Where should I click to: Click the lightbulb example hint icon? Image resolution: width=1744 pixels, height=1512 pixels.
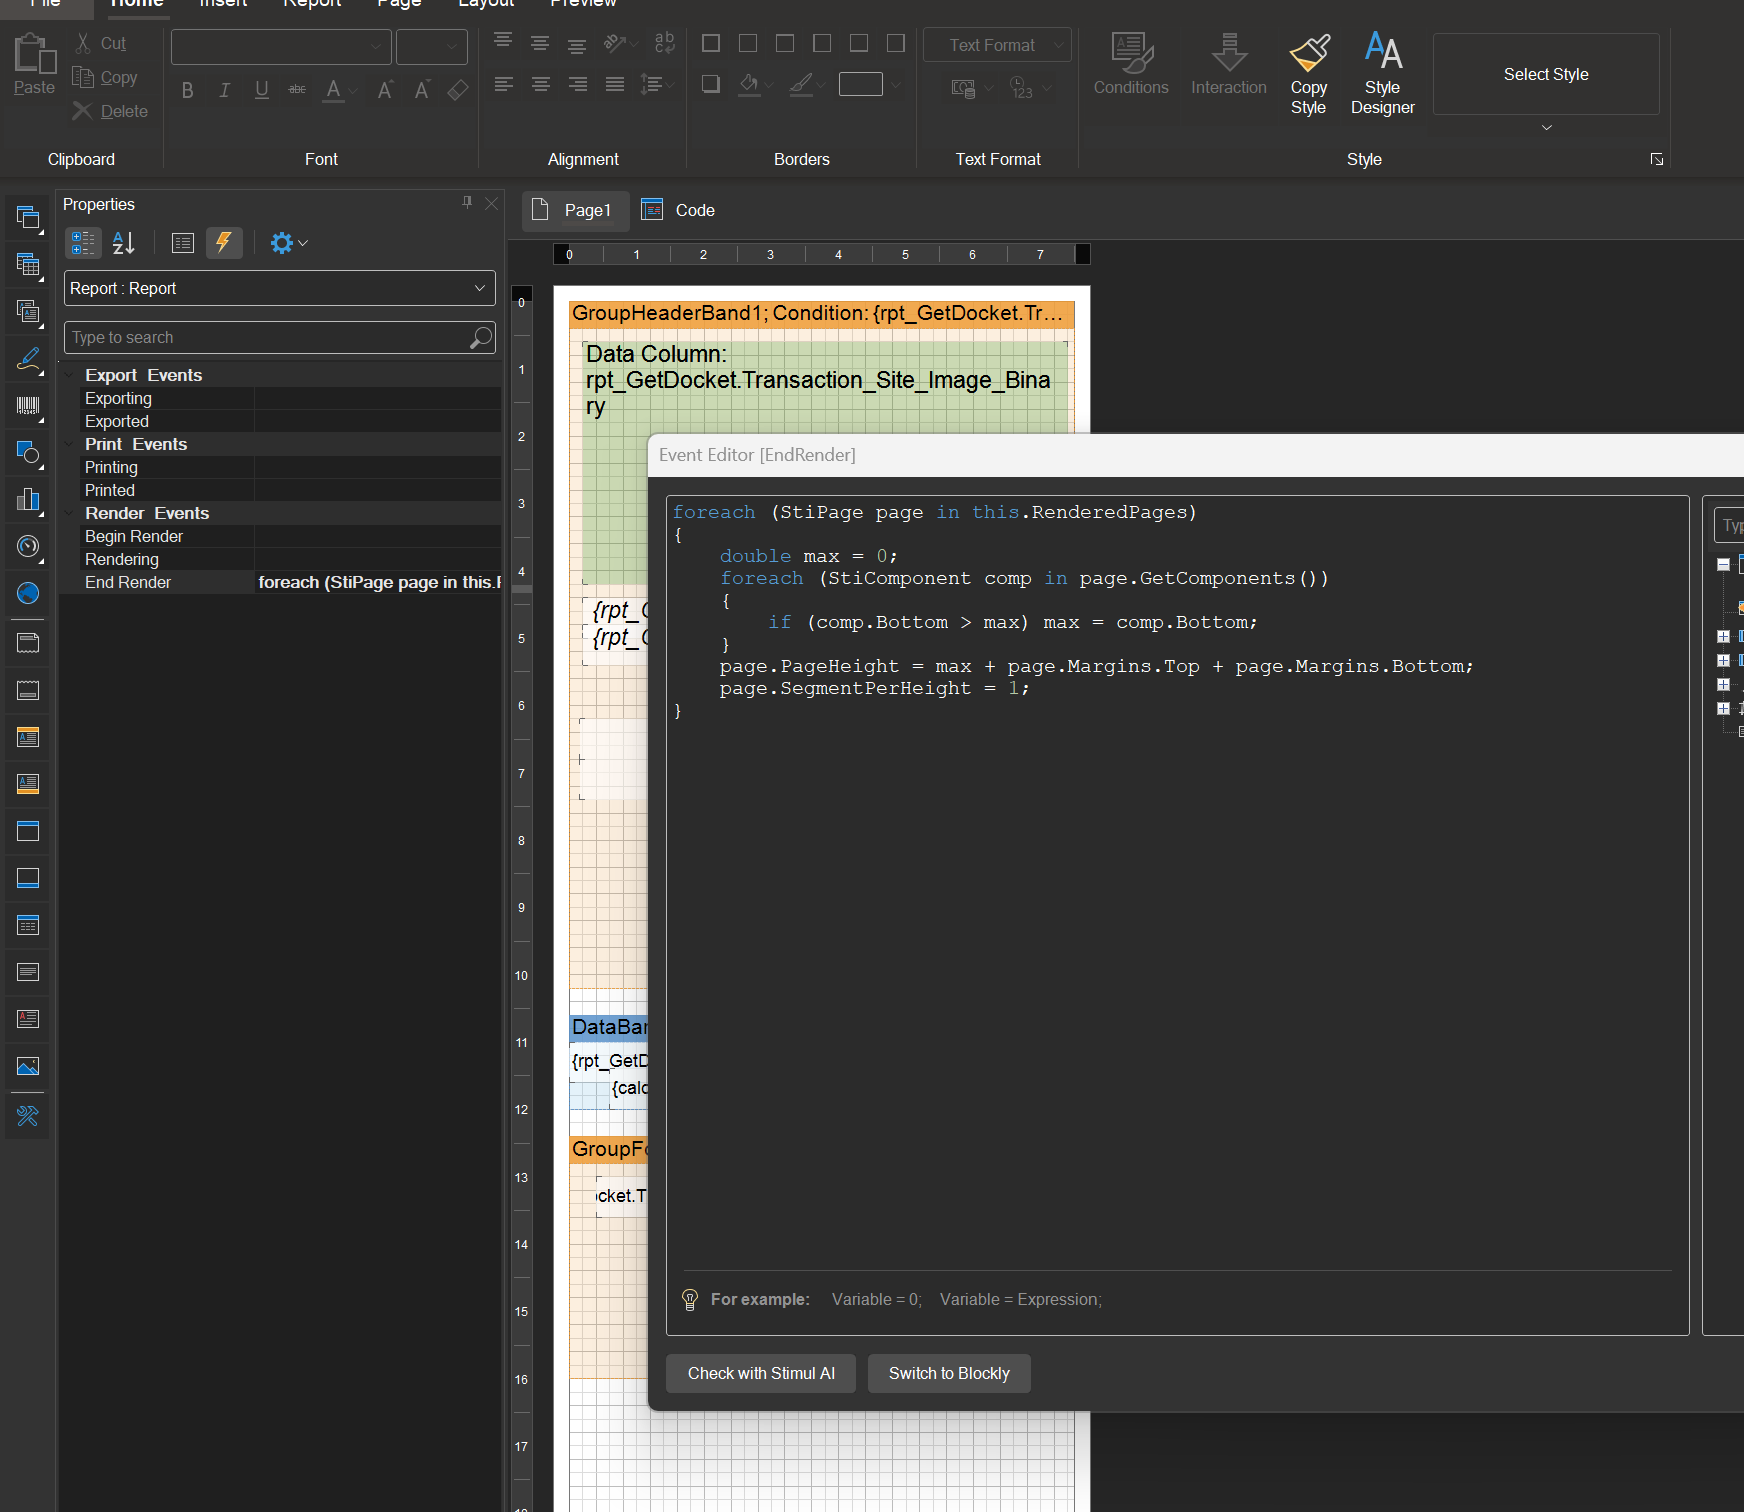690,1299
